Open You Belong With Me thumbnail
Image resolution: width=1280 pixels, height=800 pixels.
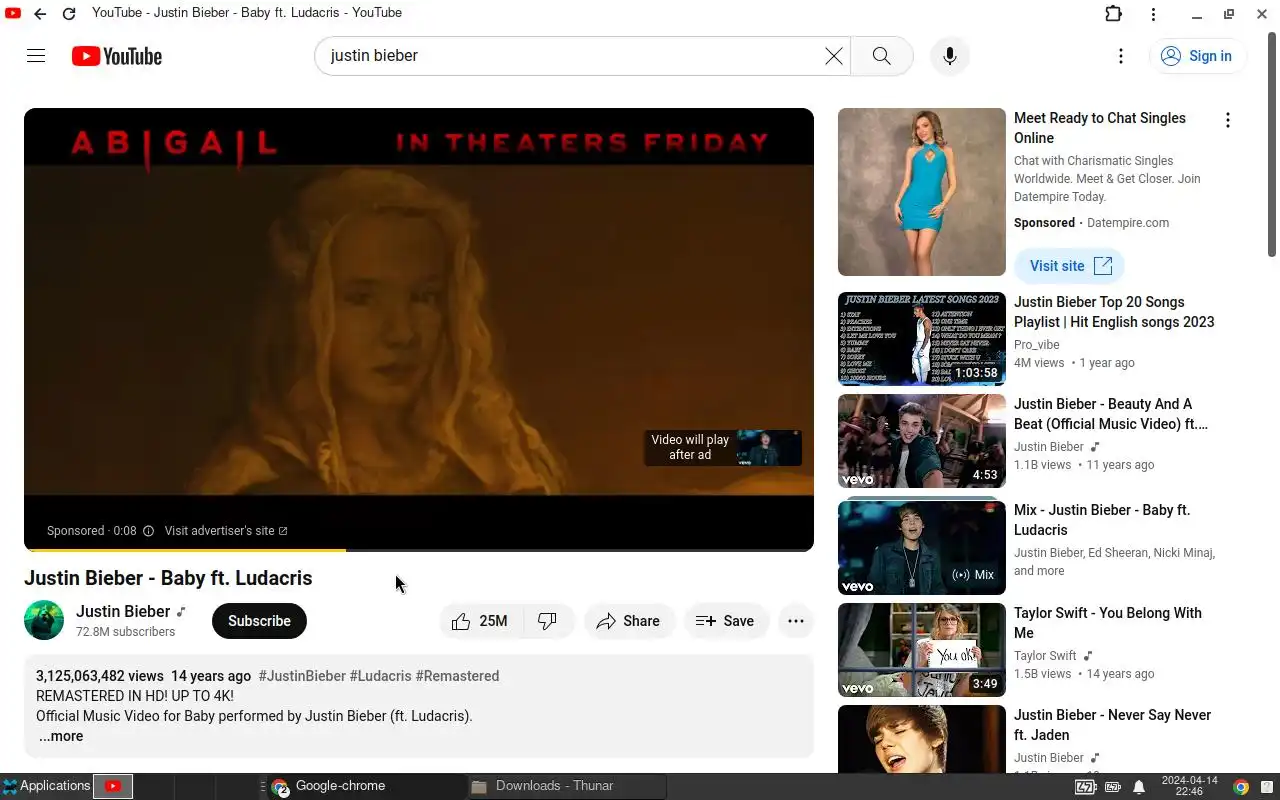click(922, 650)
